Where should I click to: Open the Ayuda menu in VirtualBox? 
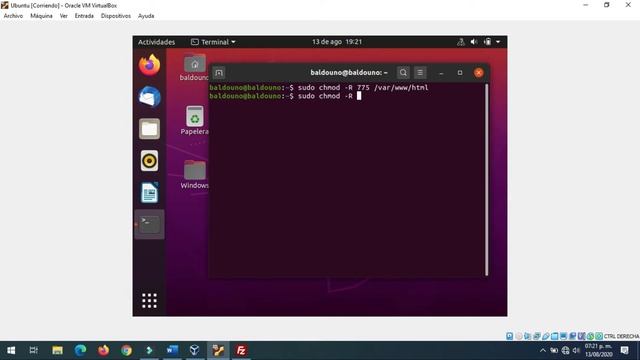point(146,16)
